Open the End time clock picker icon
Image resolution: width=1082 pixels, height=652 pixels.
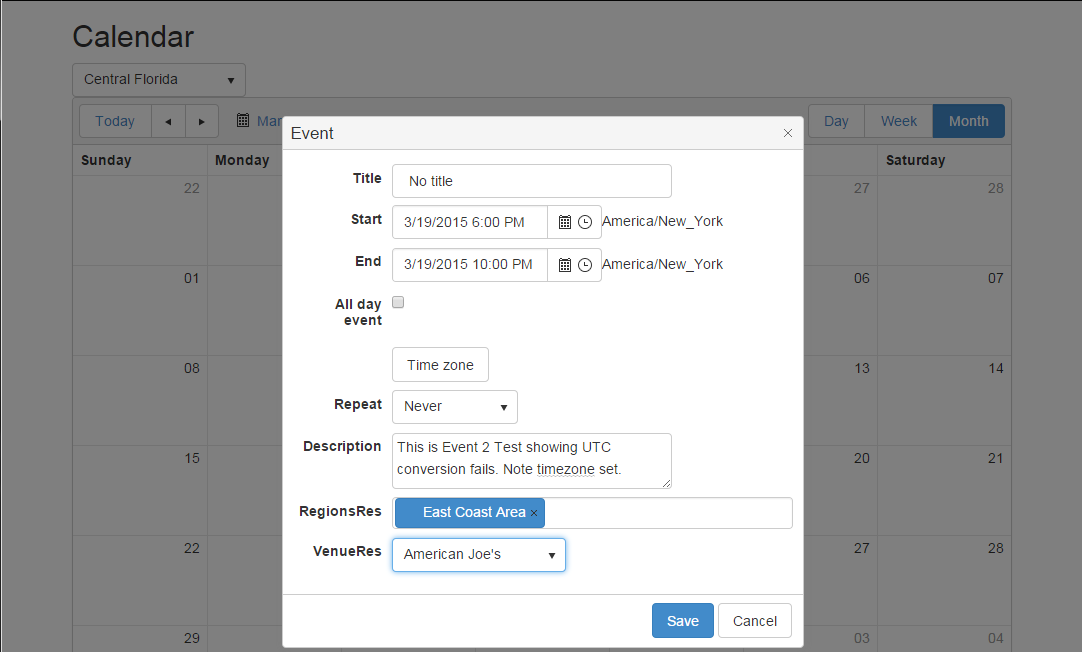pos(585,265)
